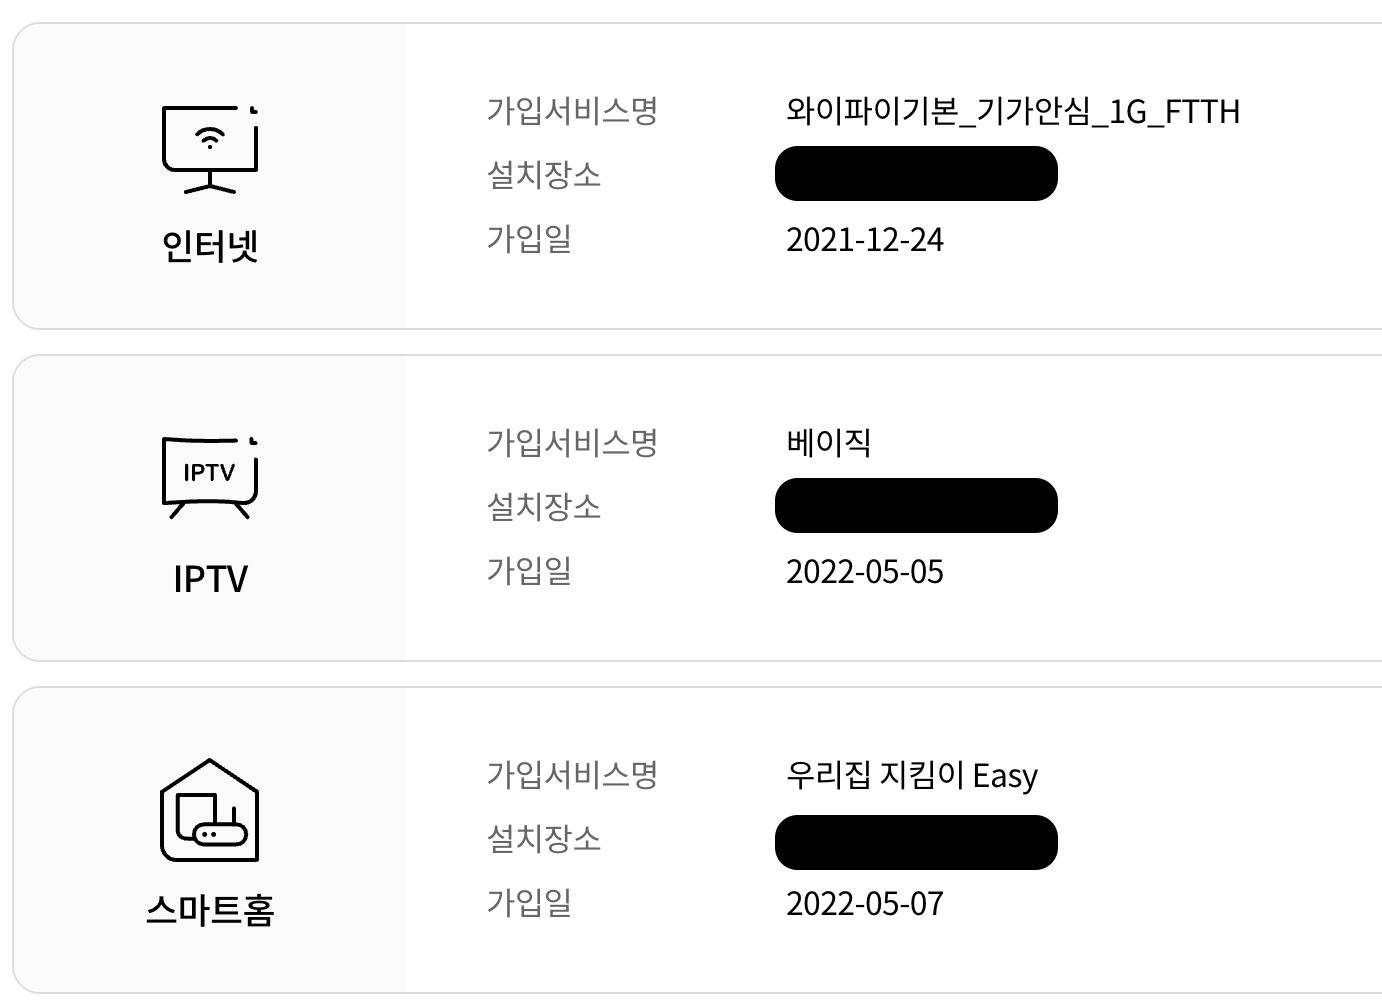
Task: Click the redacted smart home installation address
Action: 916,842
